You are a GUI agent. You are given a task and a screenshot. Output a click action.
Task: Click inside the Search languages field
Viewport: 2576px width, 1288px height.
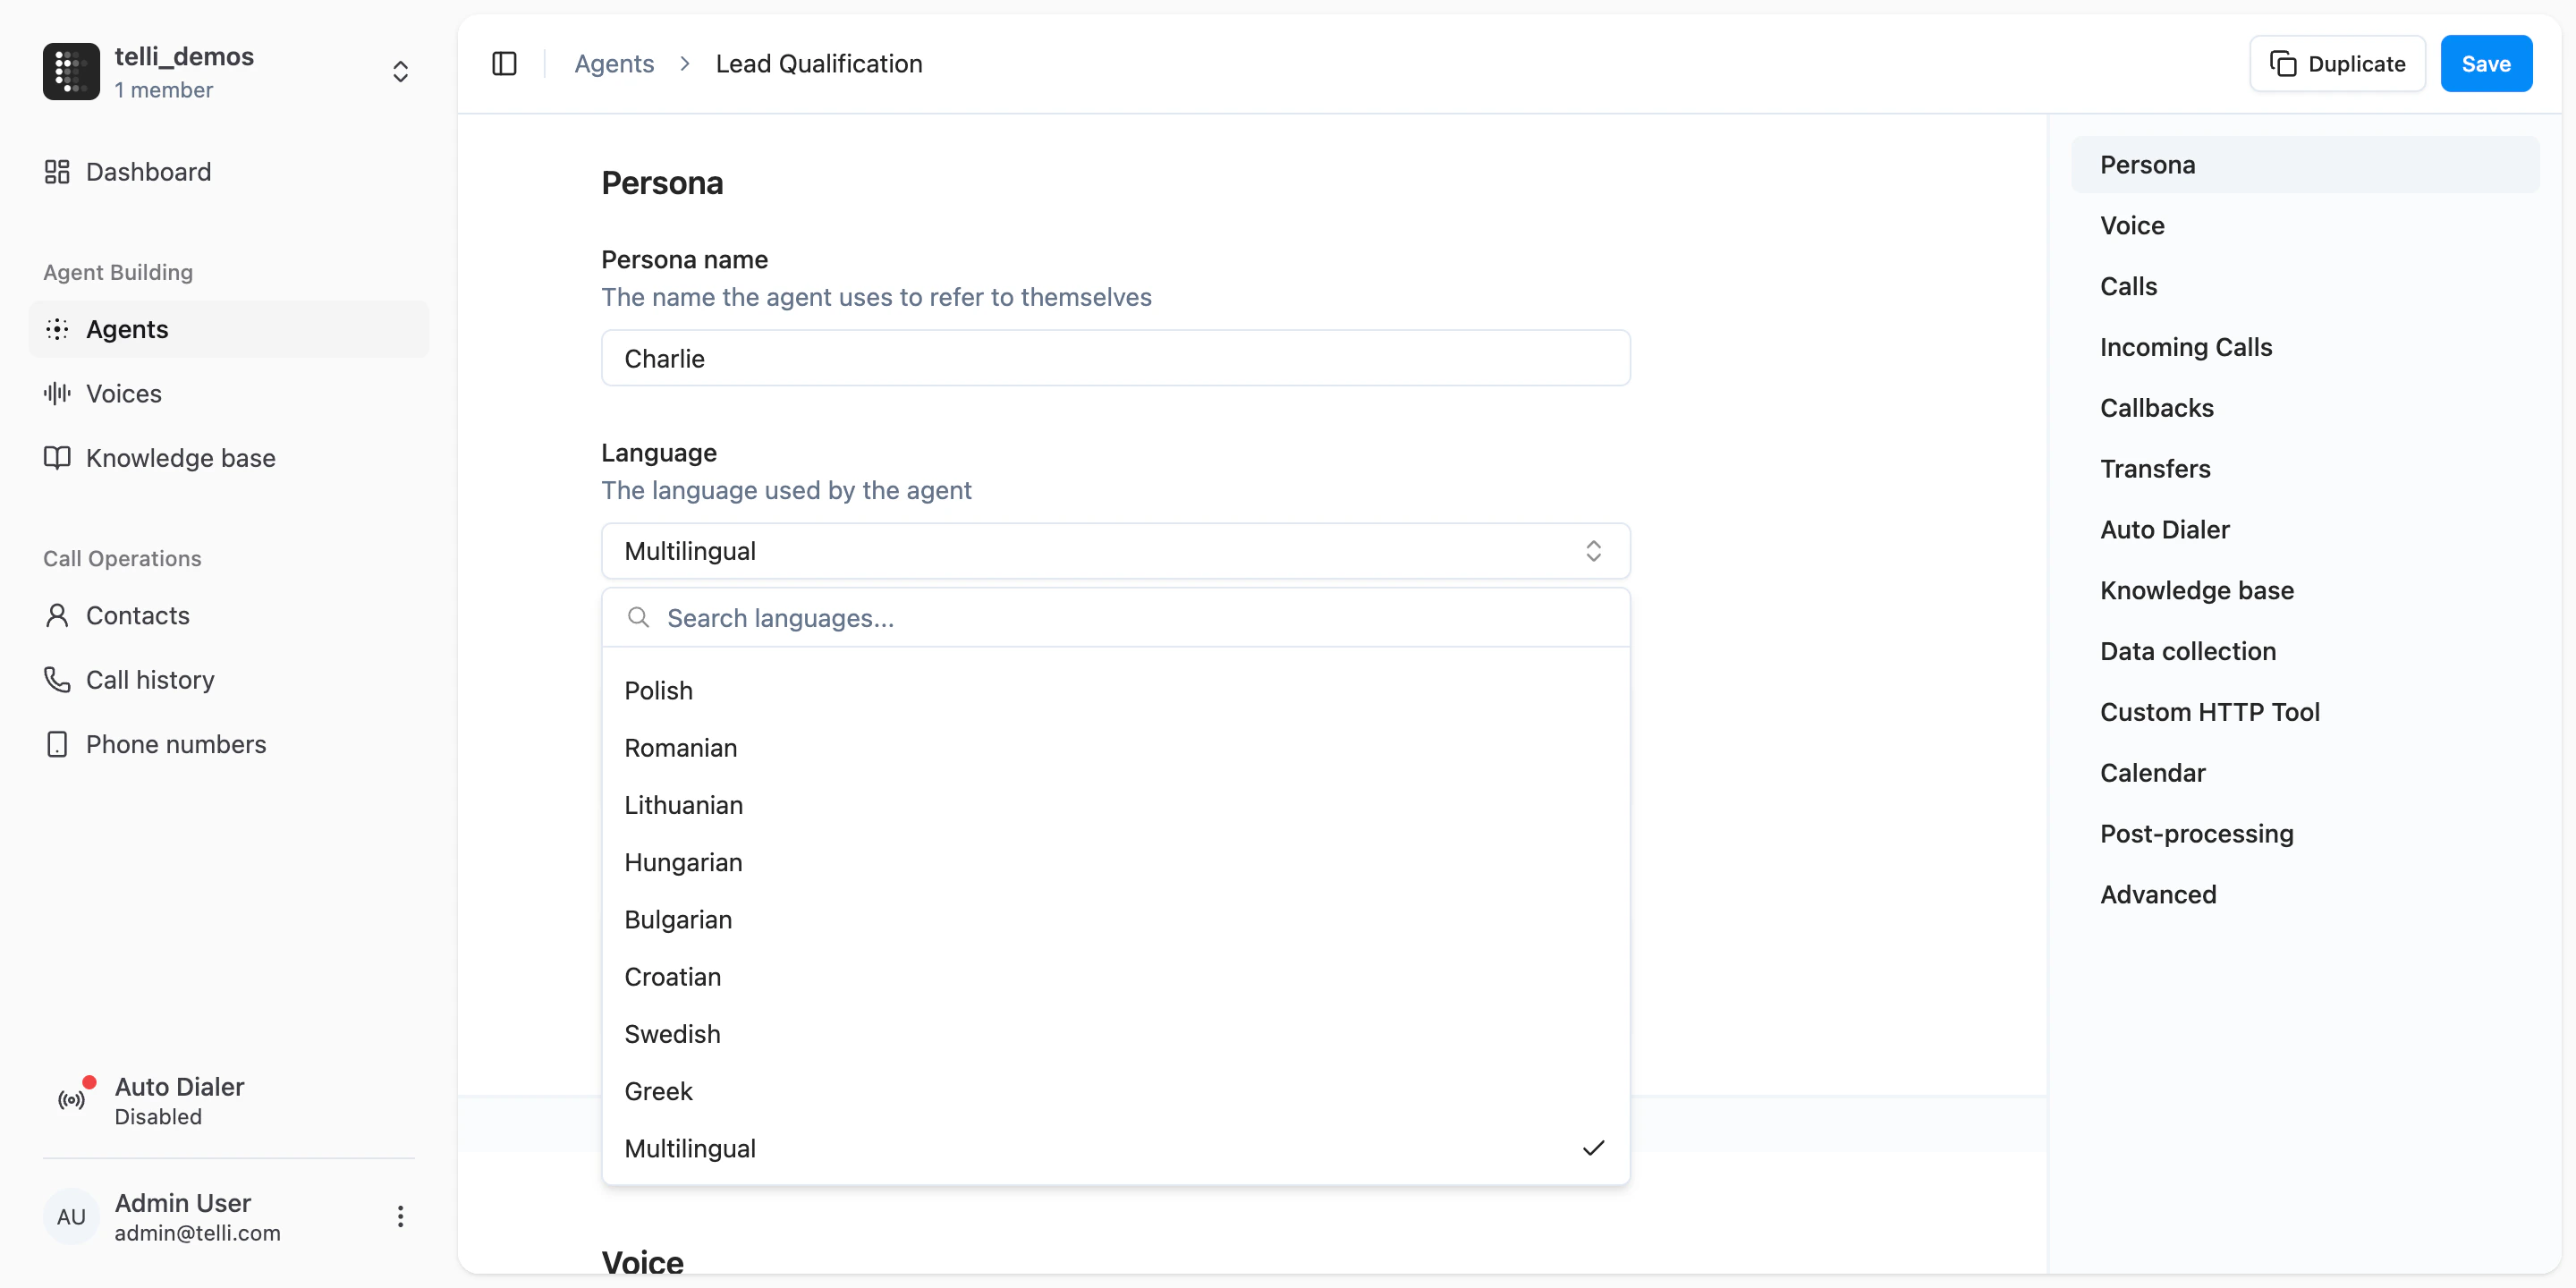pos(1100,618)
